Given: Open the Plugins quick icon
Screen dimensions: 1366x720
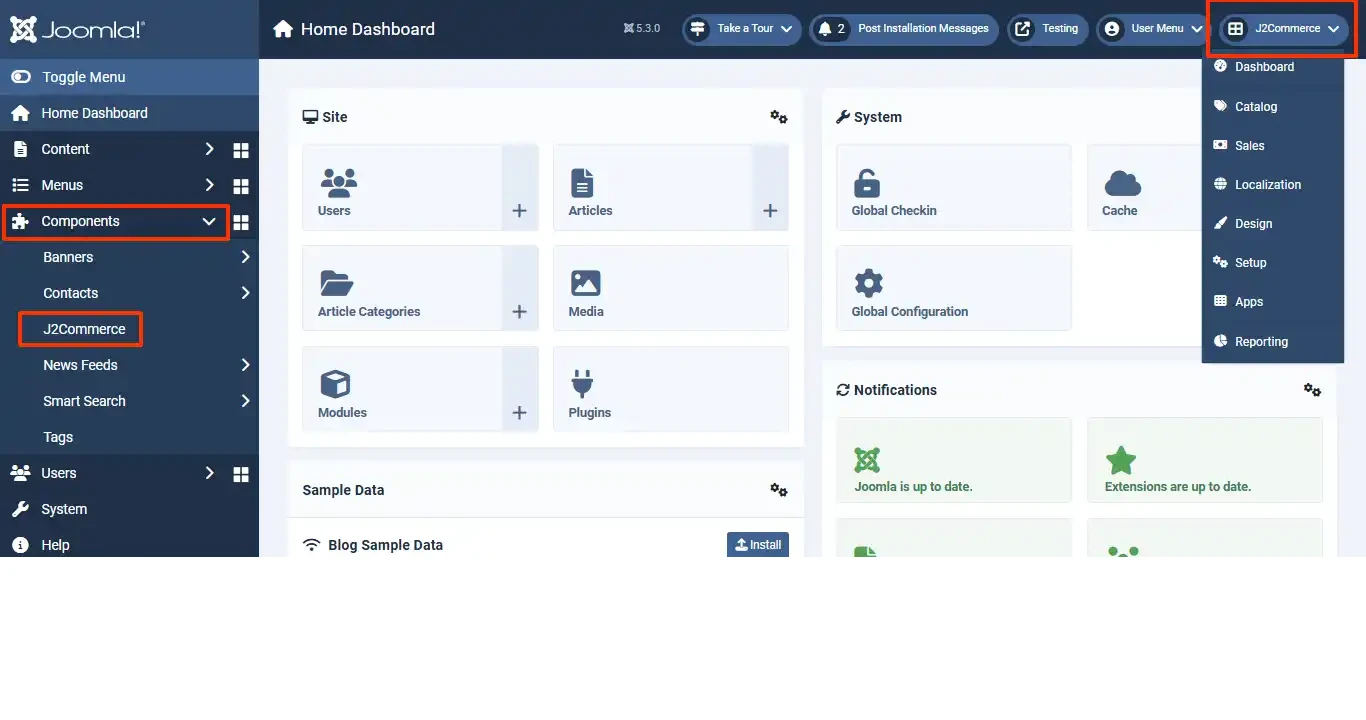Looking at the screenshot, I should [x=671, y=389].
